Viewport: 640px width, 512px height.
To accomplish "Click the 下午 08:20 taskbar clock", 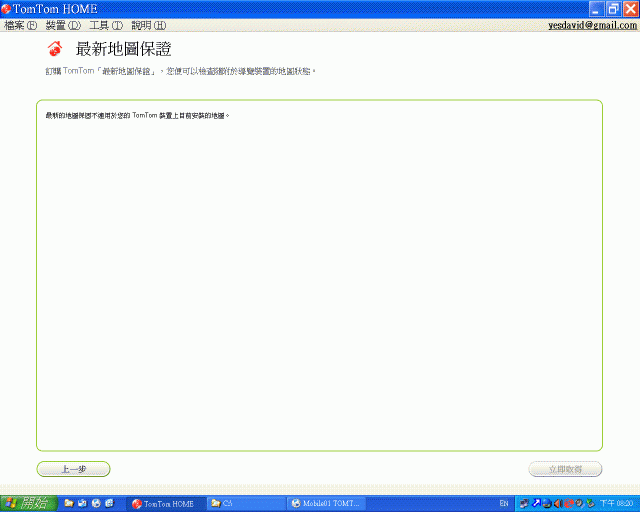I will pos(616,503).
